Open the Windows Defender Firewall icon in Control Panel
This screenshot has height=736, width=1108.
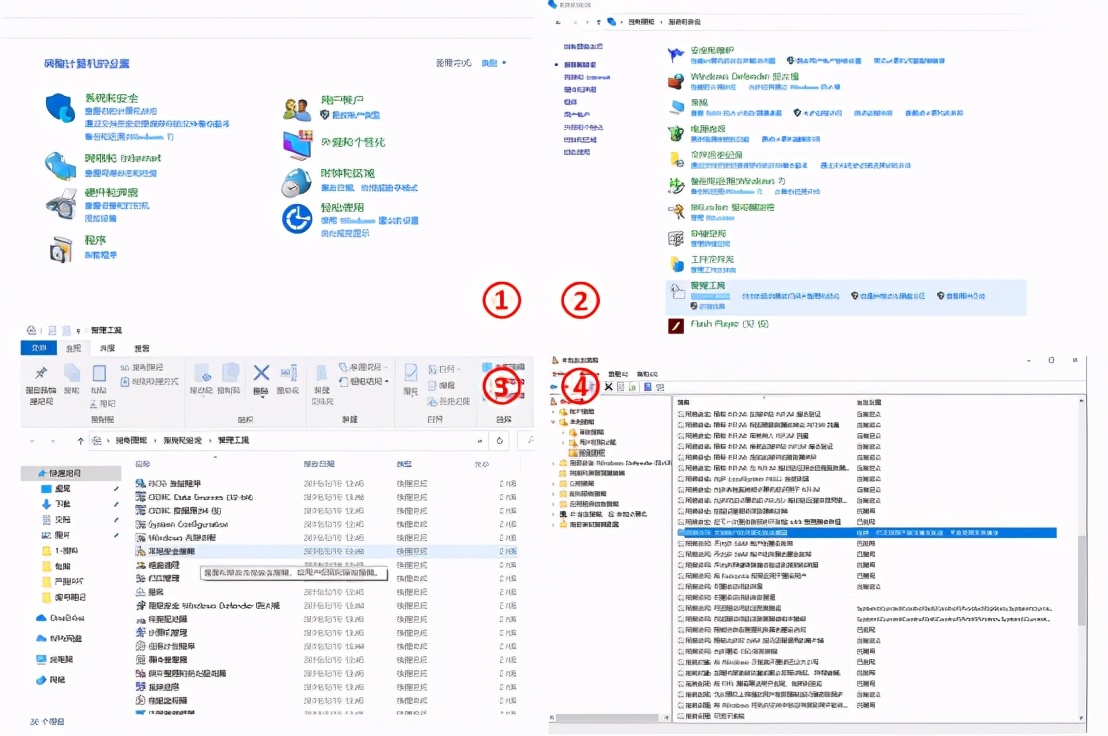677,79
